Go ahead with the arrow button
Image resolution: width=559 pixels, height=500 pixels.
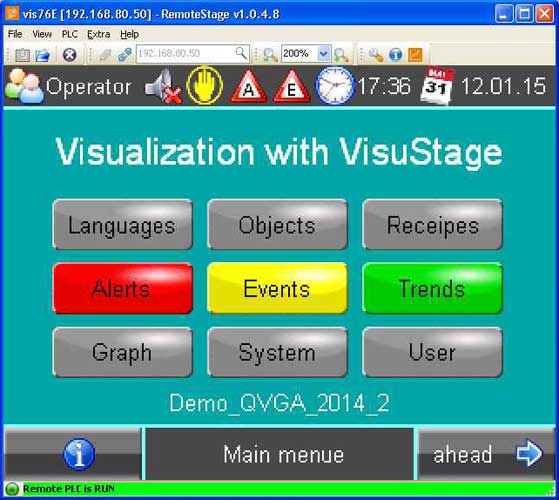click(486, 454)
